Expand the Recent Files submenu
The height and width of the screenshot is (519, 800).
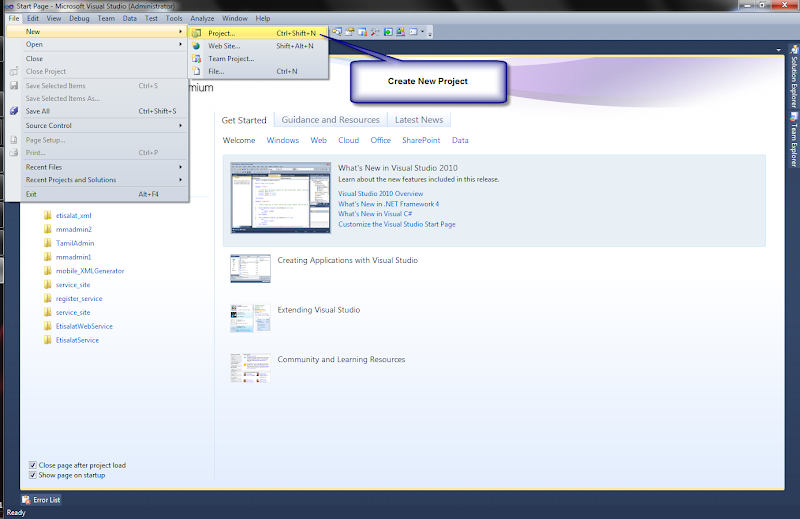[97, 167]
